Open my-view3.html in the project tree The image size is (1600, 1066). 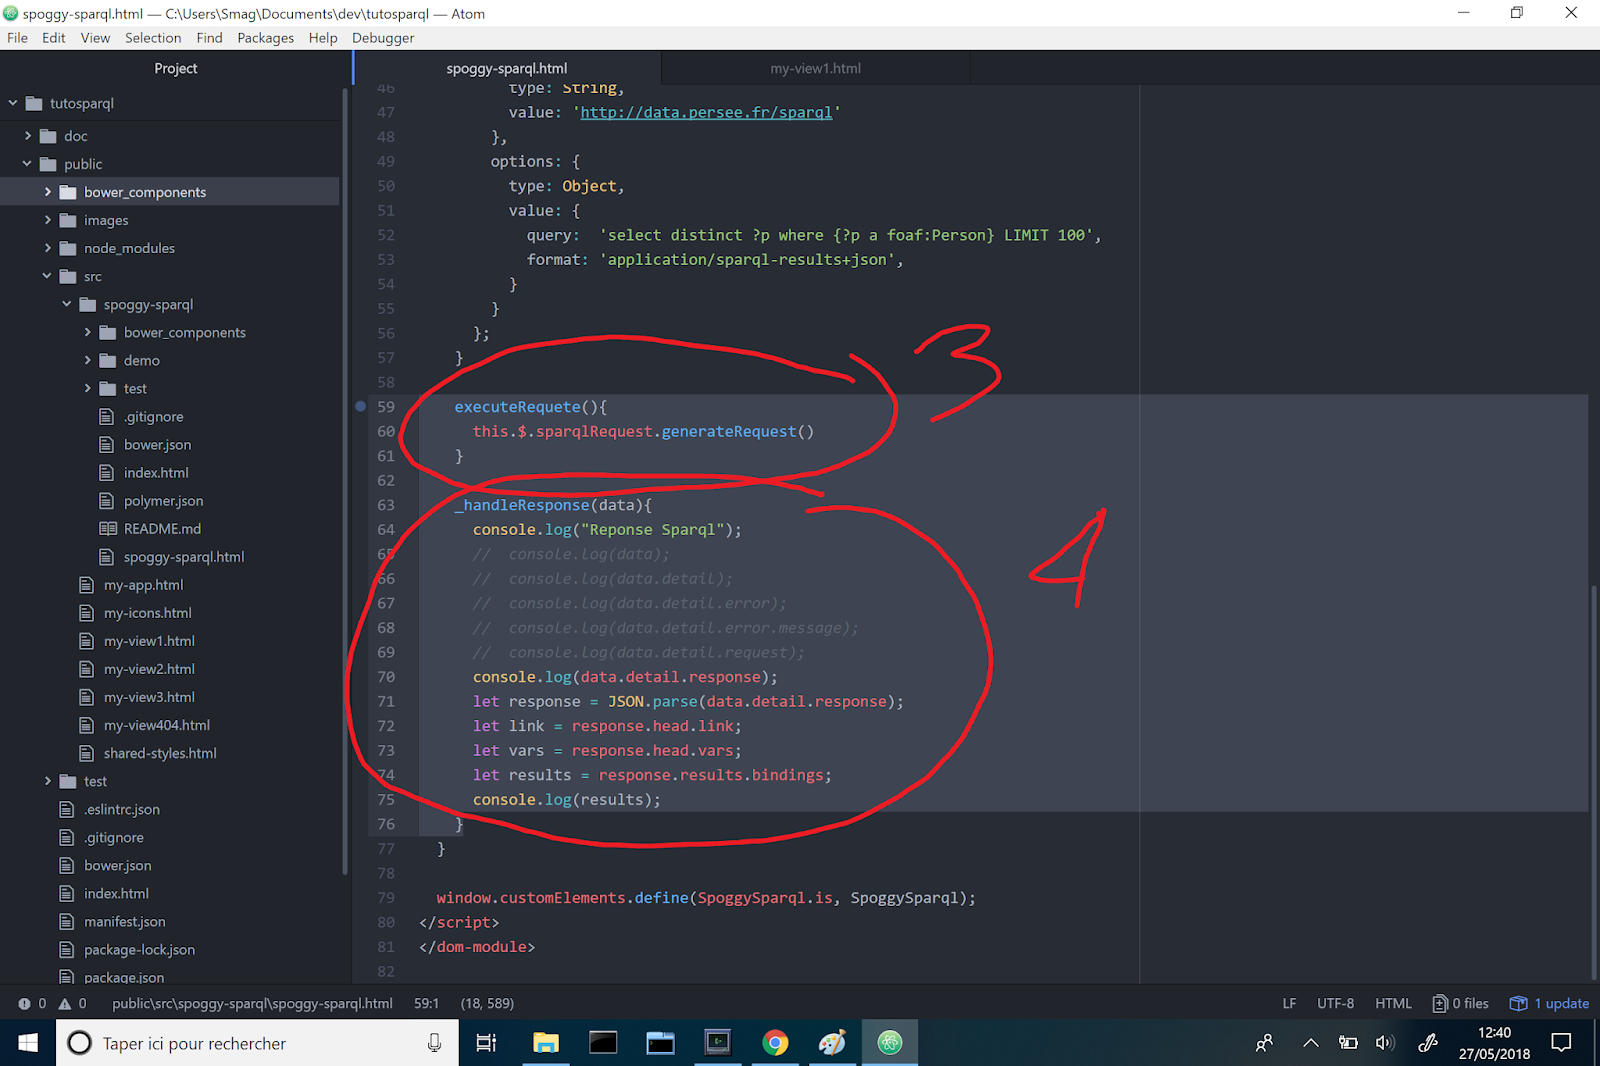tap(149, 697)
